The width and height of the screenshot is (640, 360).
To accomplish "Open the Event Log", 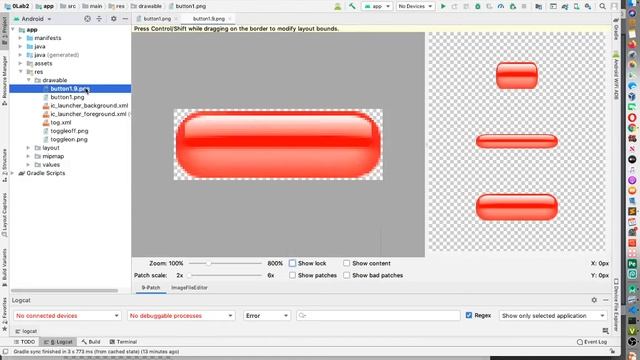I will [592, 342].
